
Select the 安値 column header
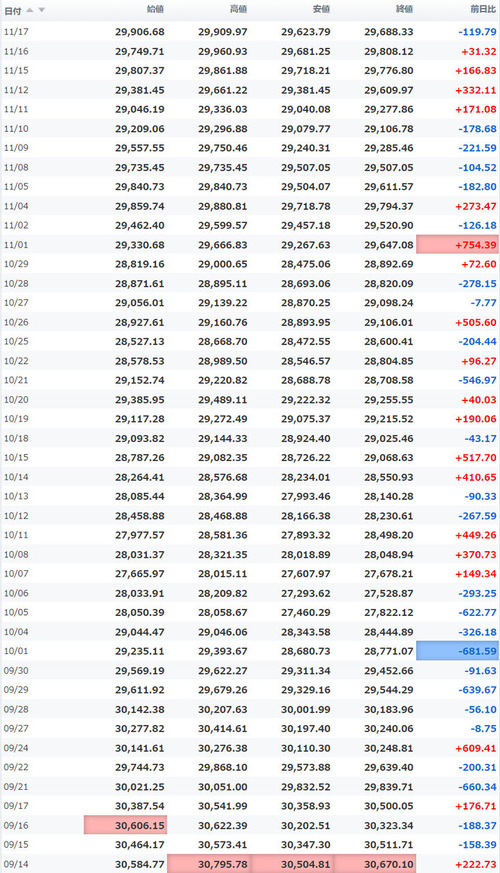[321, 9]
